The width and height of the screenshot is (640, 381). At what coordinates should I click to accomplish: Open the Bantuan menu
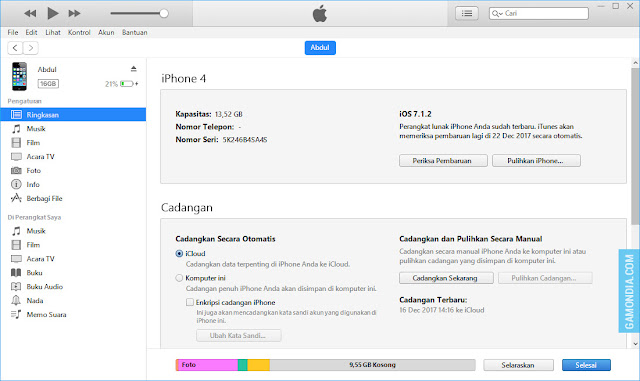(x=134, y=32)
